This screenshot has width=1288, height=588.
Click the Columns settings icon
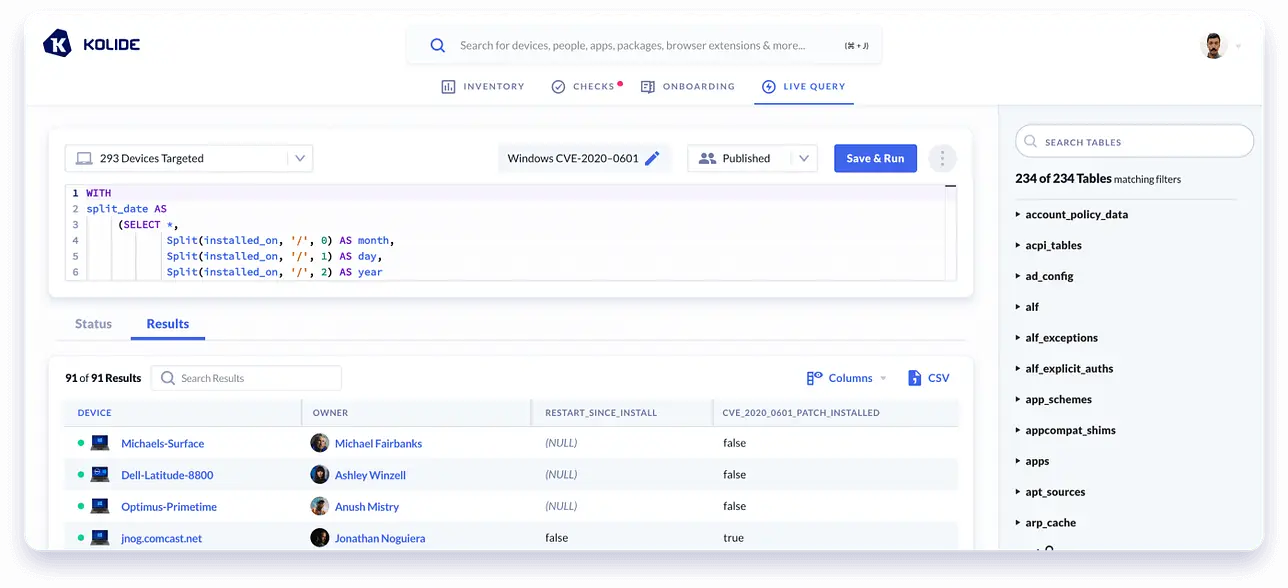coord(814,378)
